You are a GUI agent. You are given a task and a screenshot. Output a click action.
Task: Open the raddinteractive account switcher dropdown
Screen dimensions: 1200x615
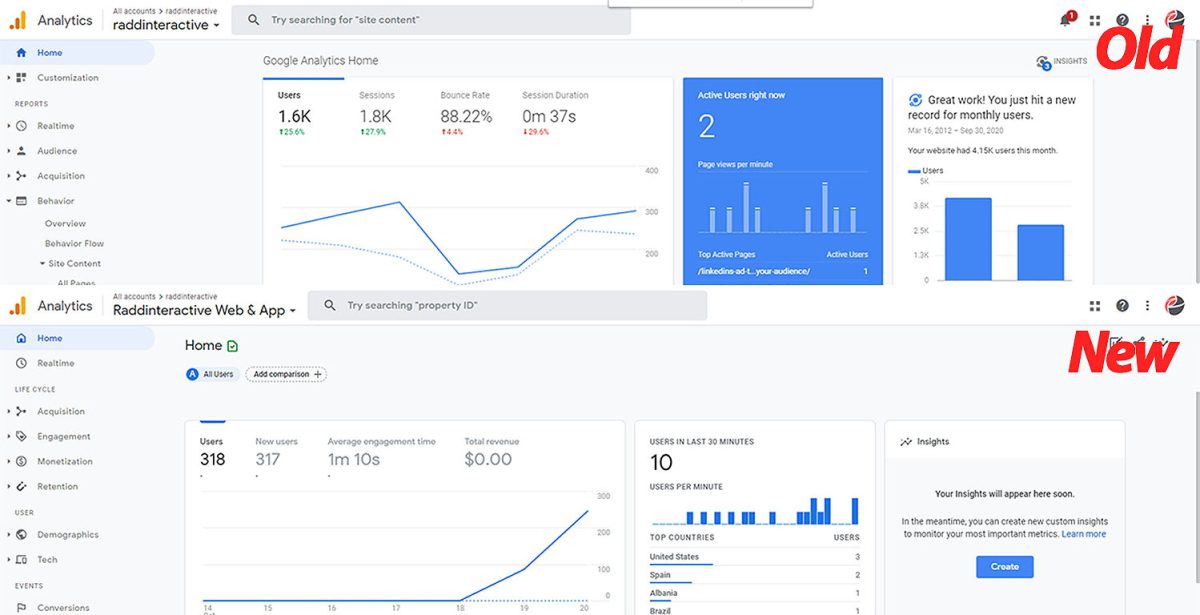165,24
